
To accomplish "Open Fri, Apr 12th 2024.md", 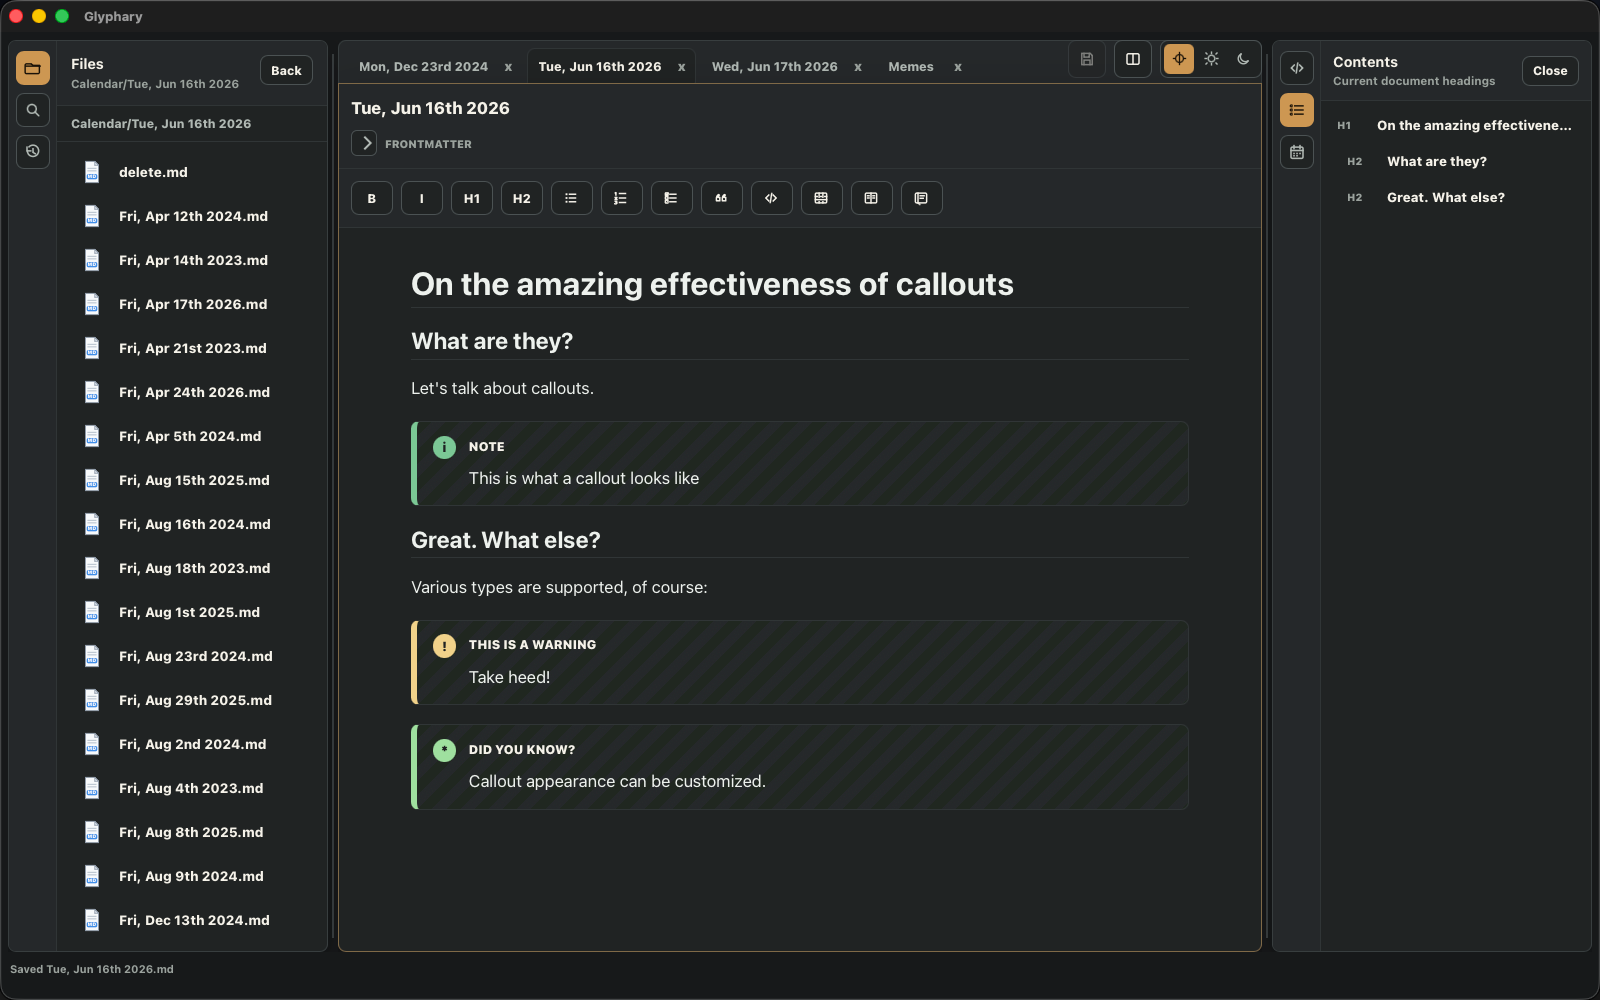I will pyautogui.click(x=192, y=216).
